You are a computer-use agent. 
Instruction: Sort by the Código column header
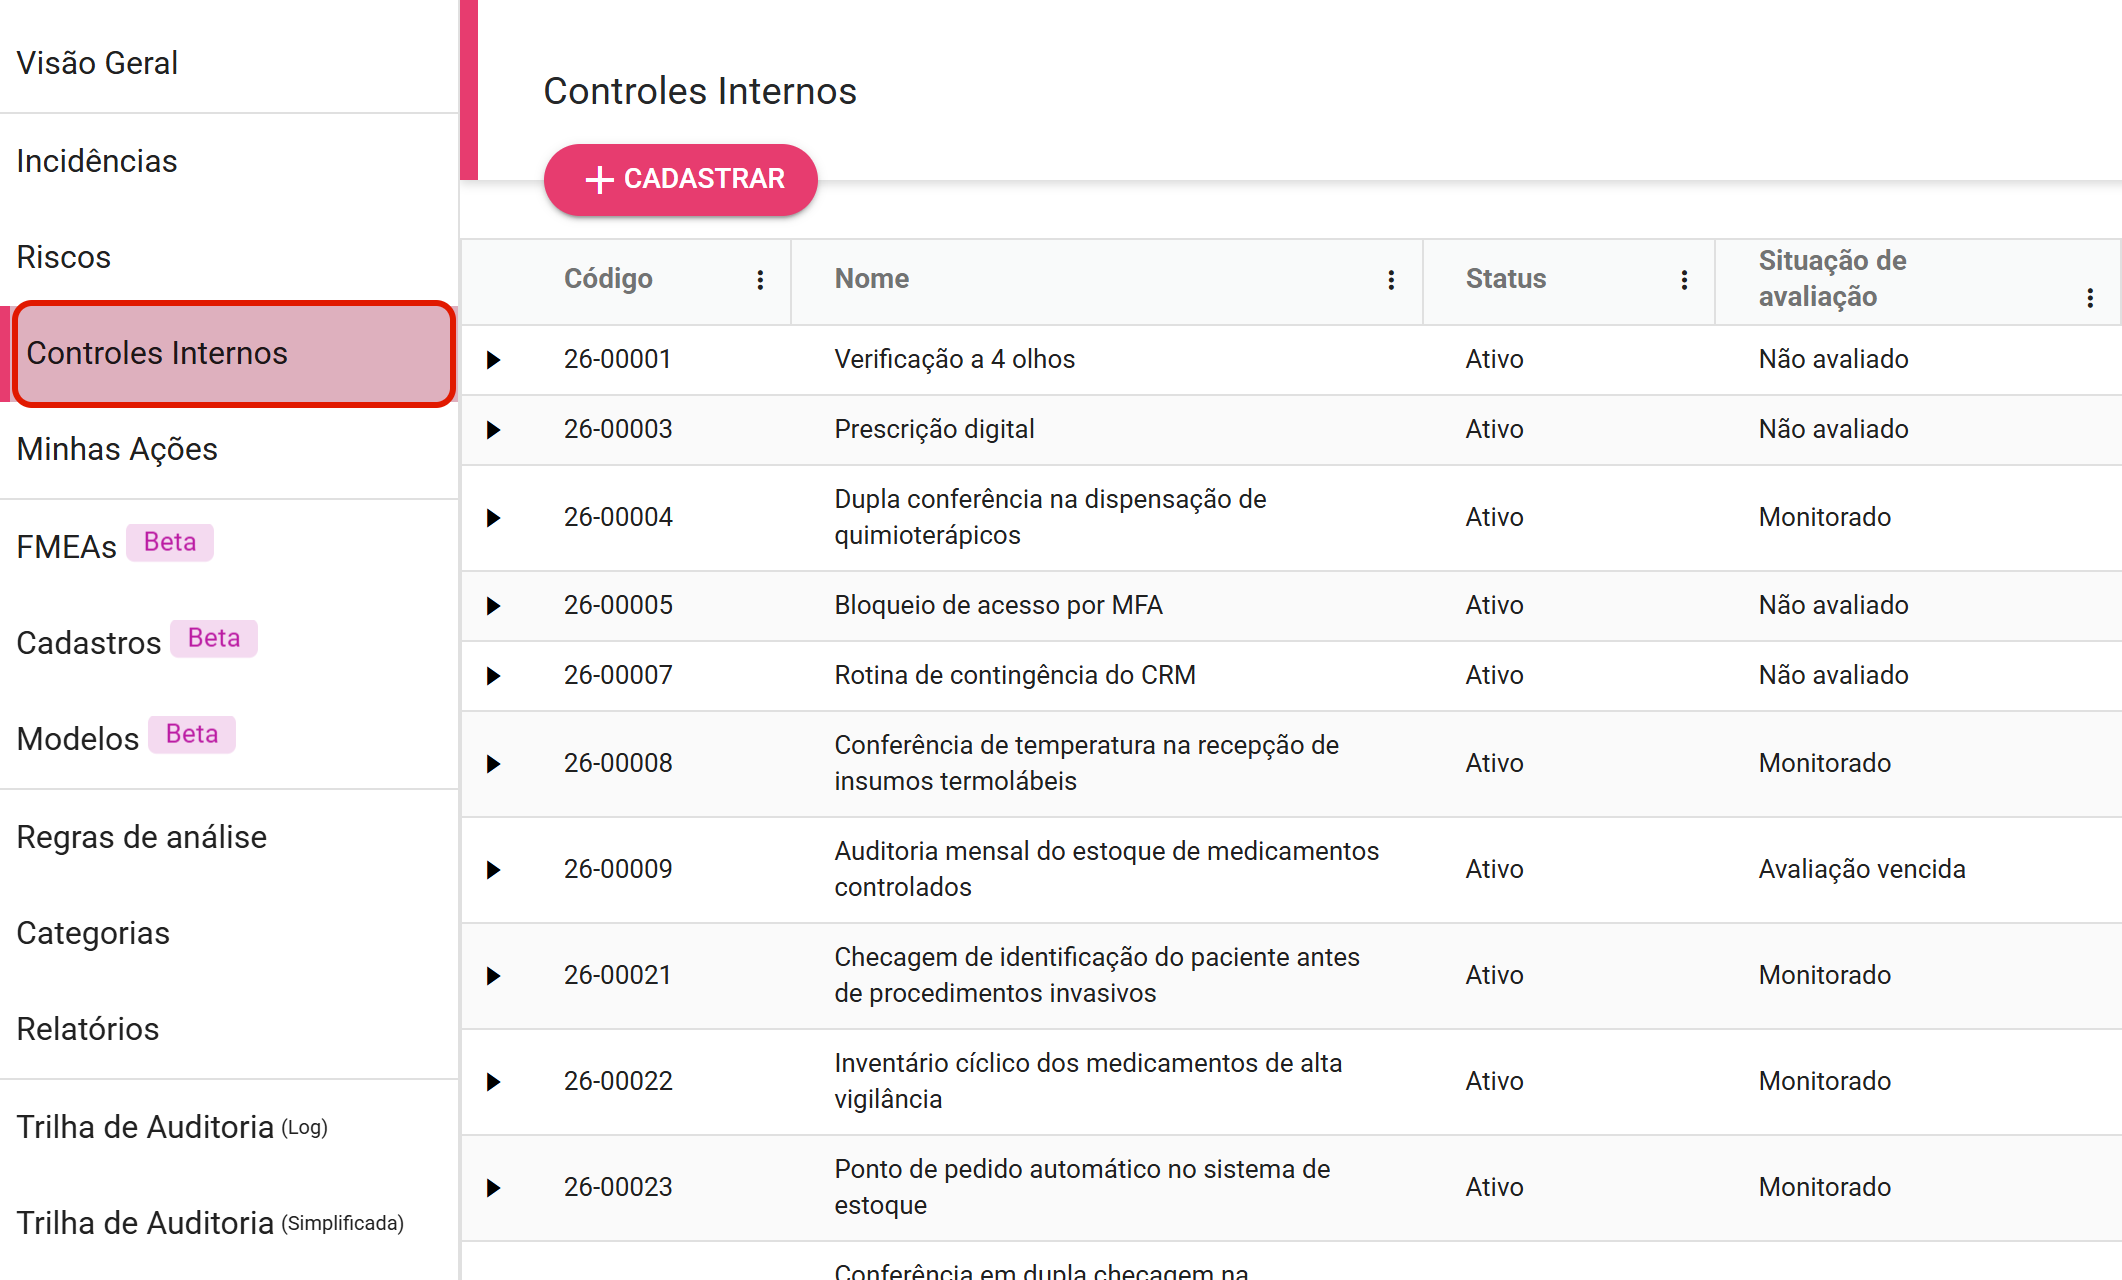[608, 279]
